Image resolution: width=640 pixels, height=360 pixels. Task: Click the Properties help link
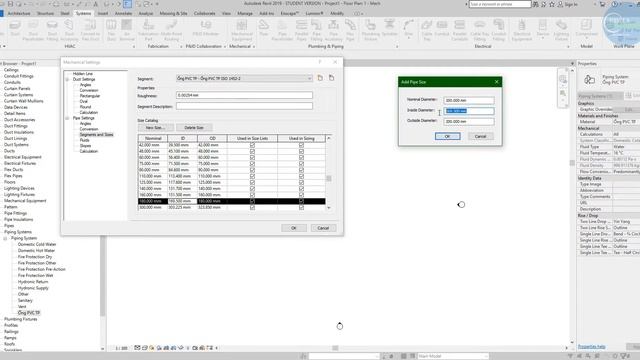click(591, 347)
